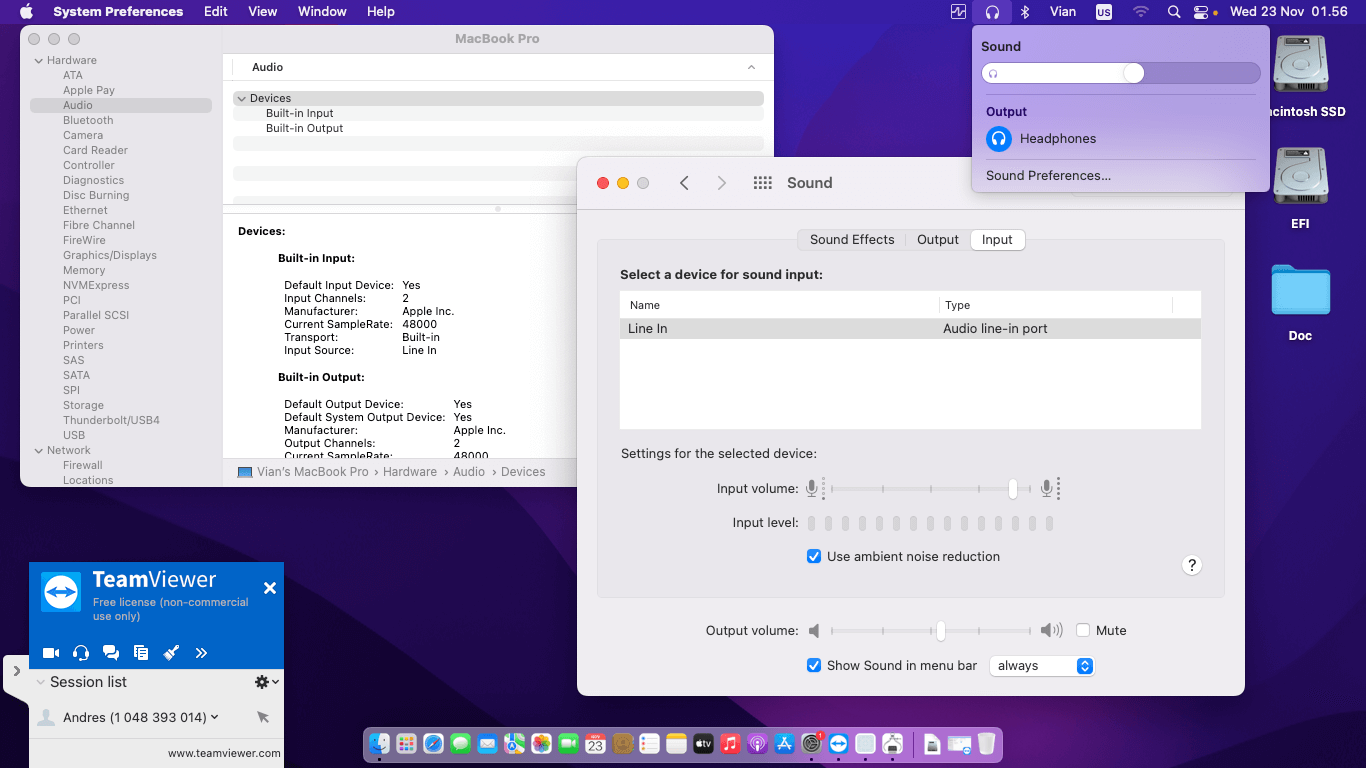Click the remote control cursor icon beside Andres

tap(263, 717)
